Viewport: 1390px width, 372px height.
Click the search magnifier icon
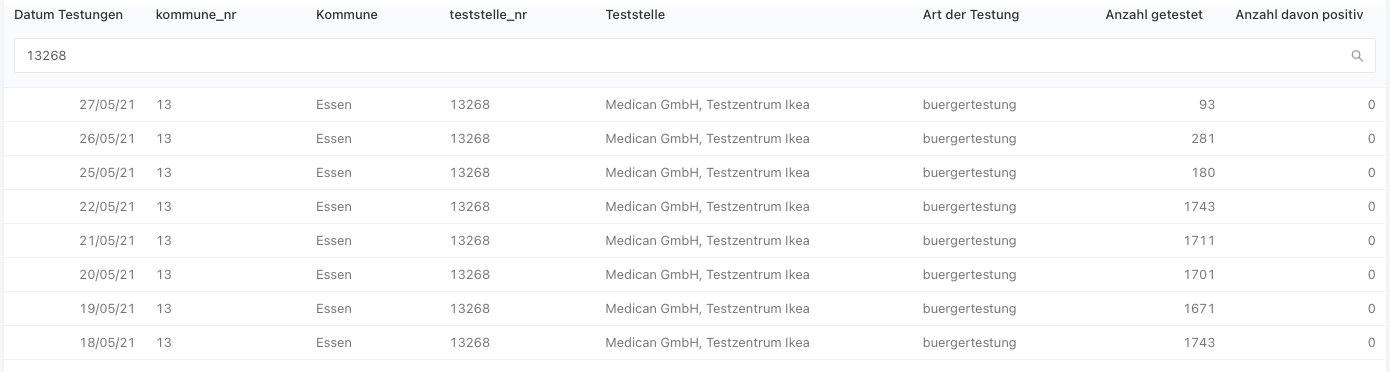point(1357,56)
